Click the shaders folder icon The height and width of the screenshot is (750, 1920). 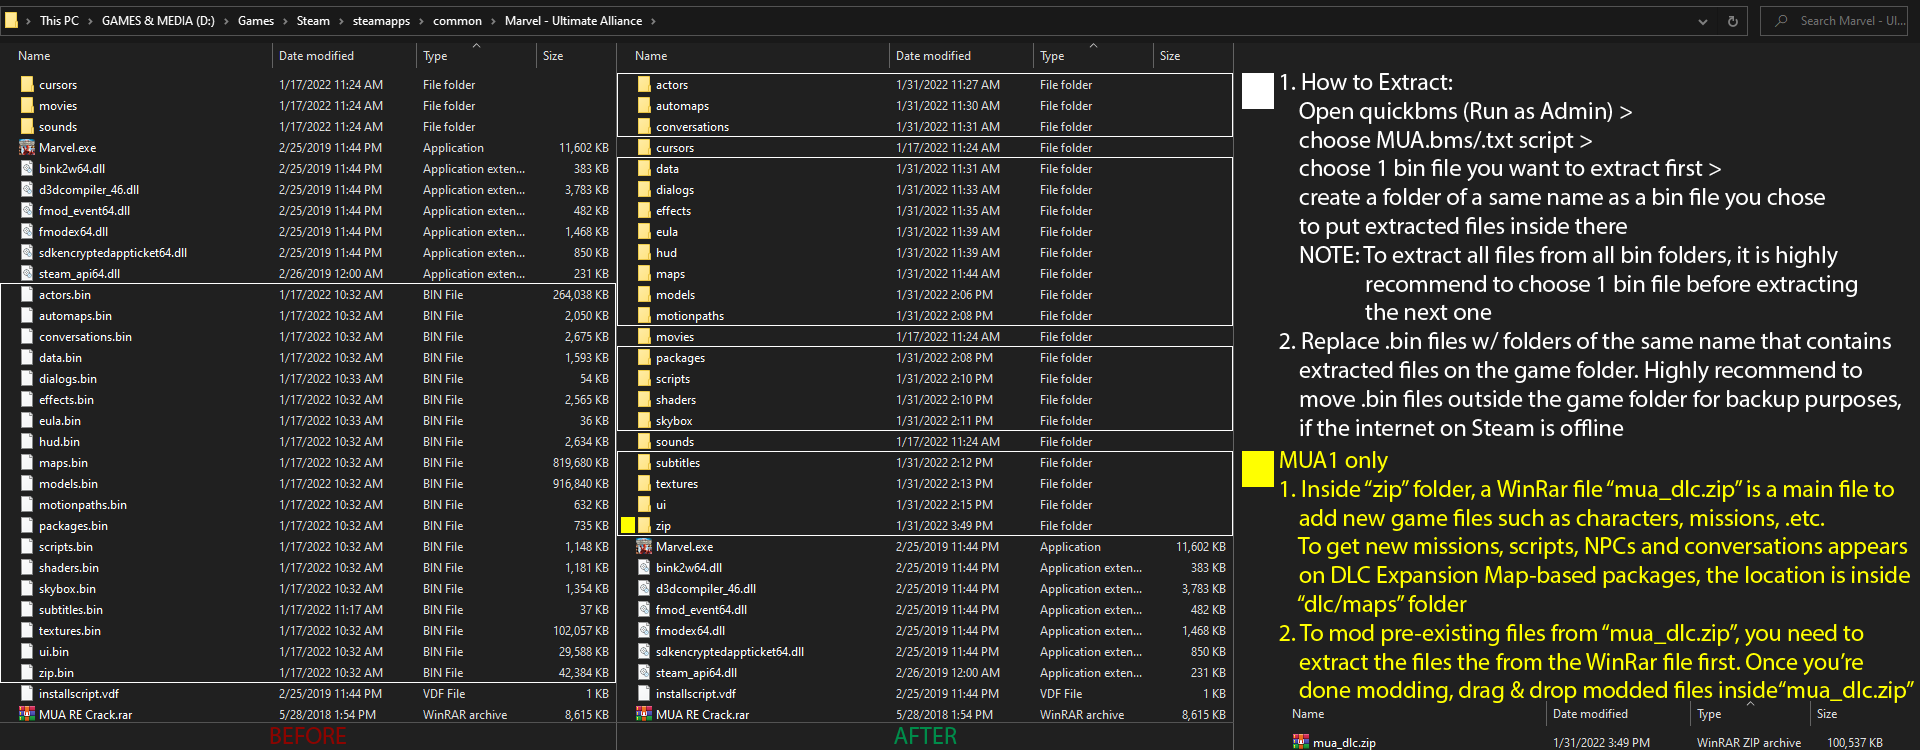(644, 400)
